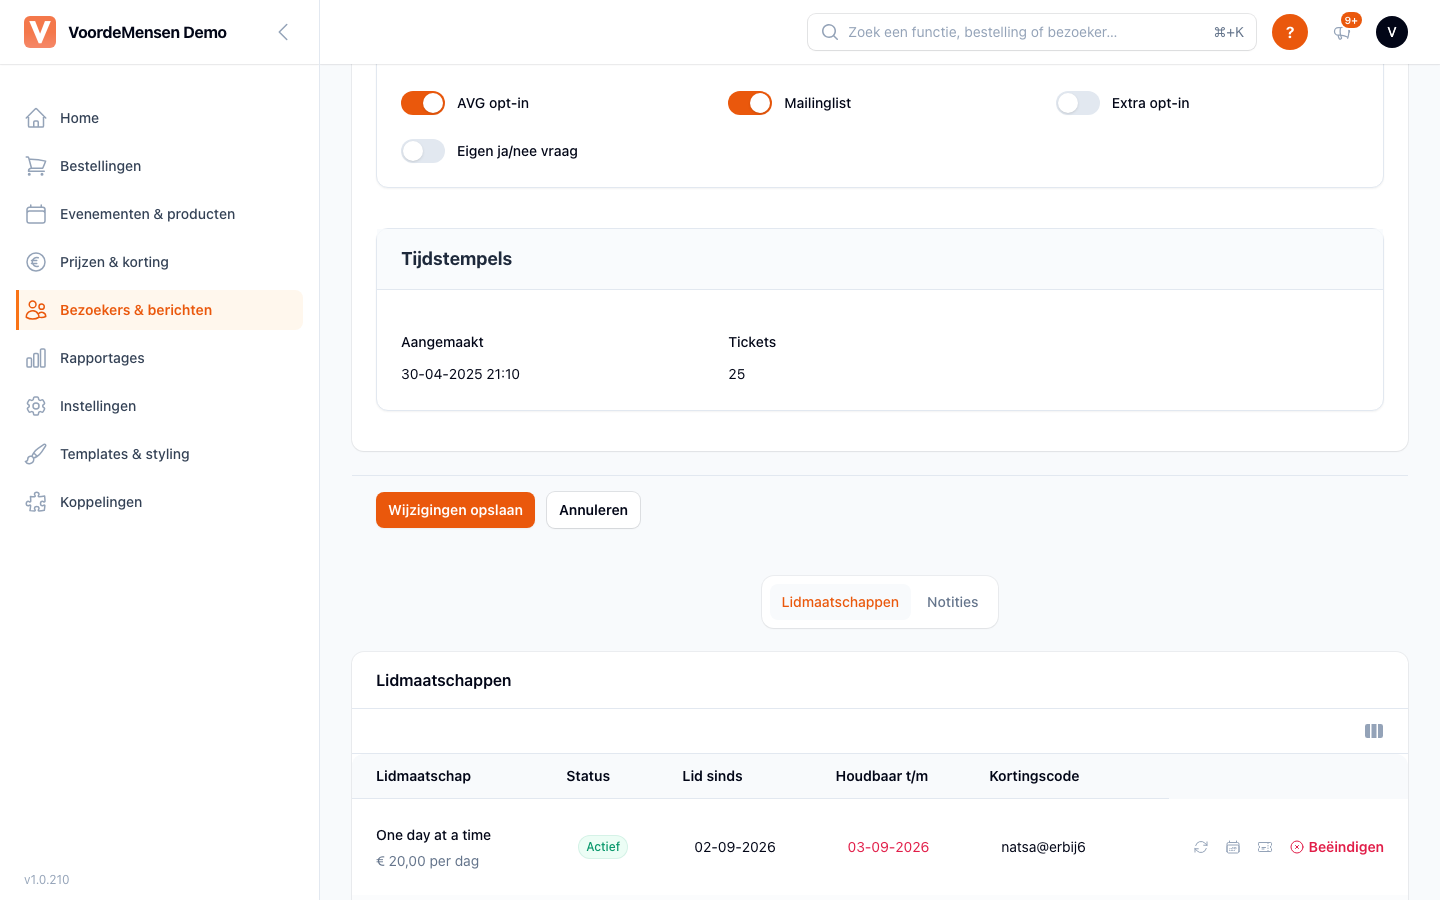Screen dimensions: 1440x900
Task: Click the search function input field
Action: coord(1032,32)
